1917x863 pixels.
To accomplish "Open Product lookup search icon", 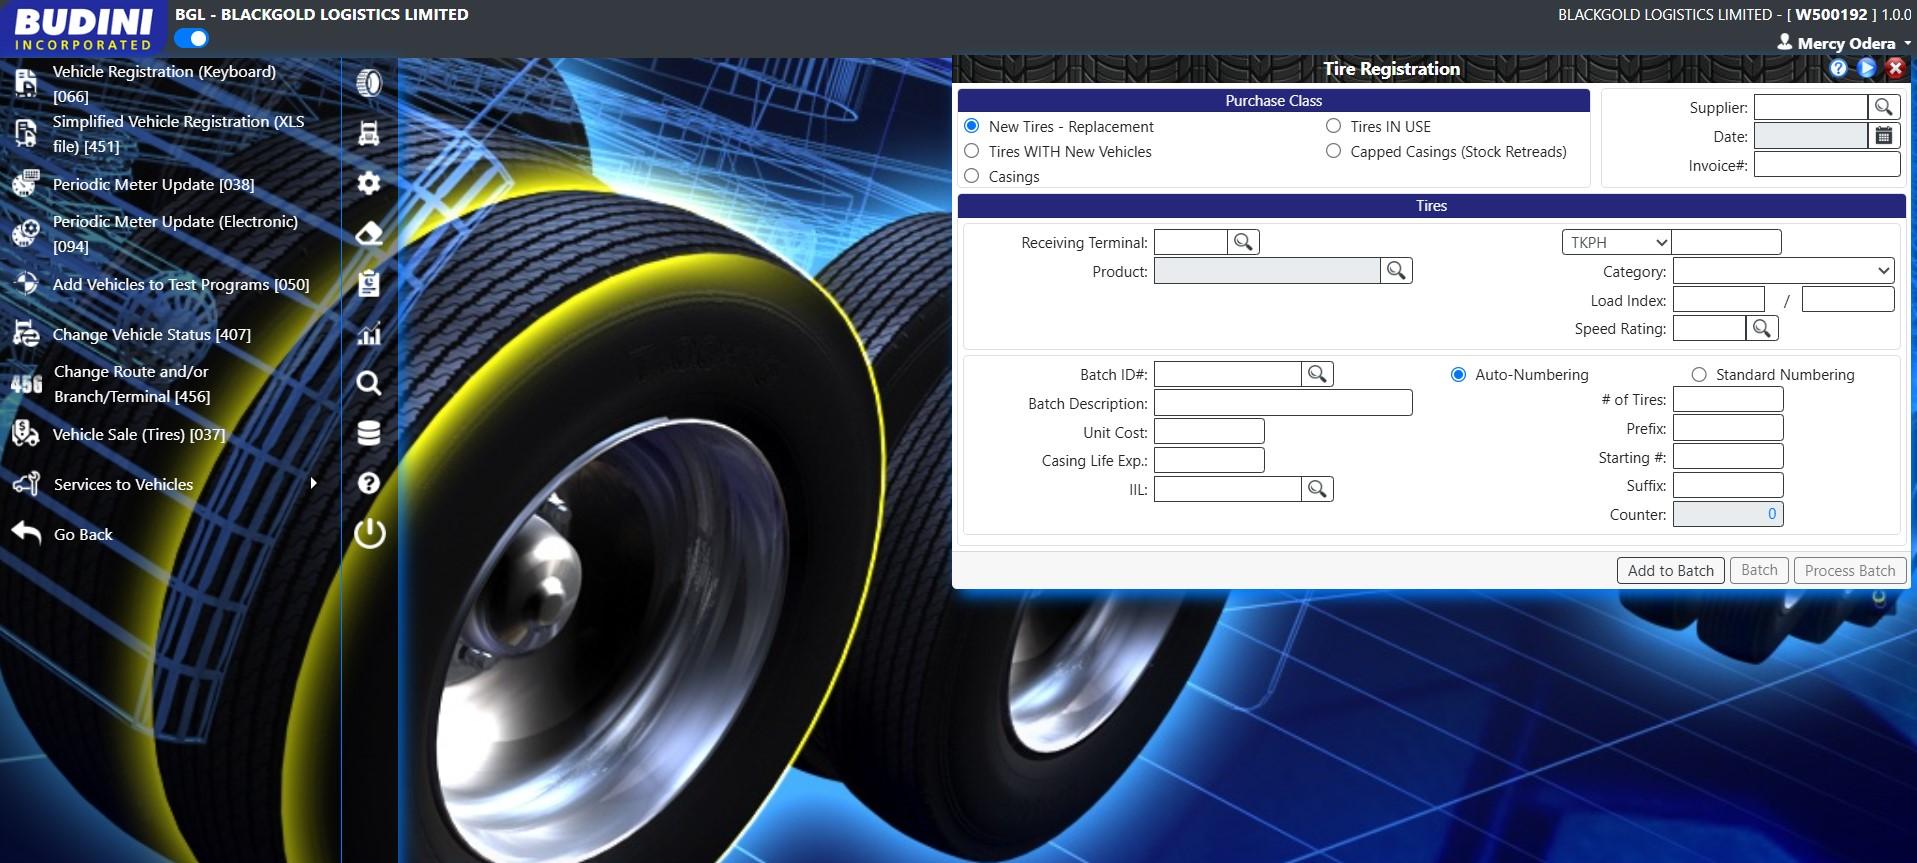I will click(x=1396, y=271).
